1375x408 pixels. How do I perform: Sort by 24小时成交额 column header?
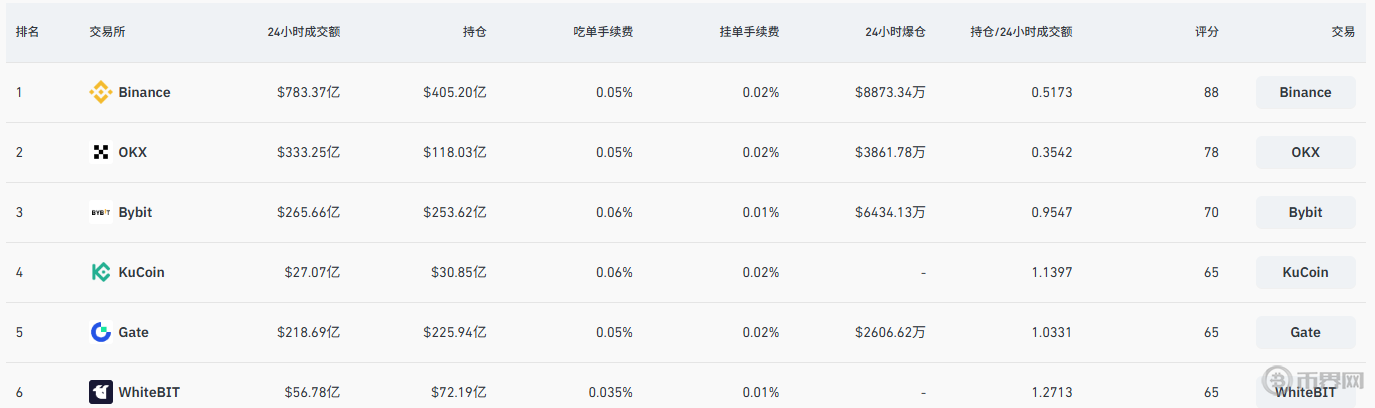tap(303, 32)
